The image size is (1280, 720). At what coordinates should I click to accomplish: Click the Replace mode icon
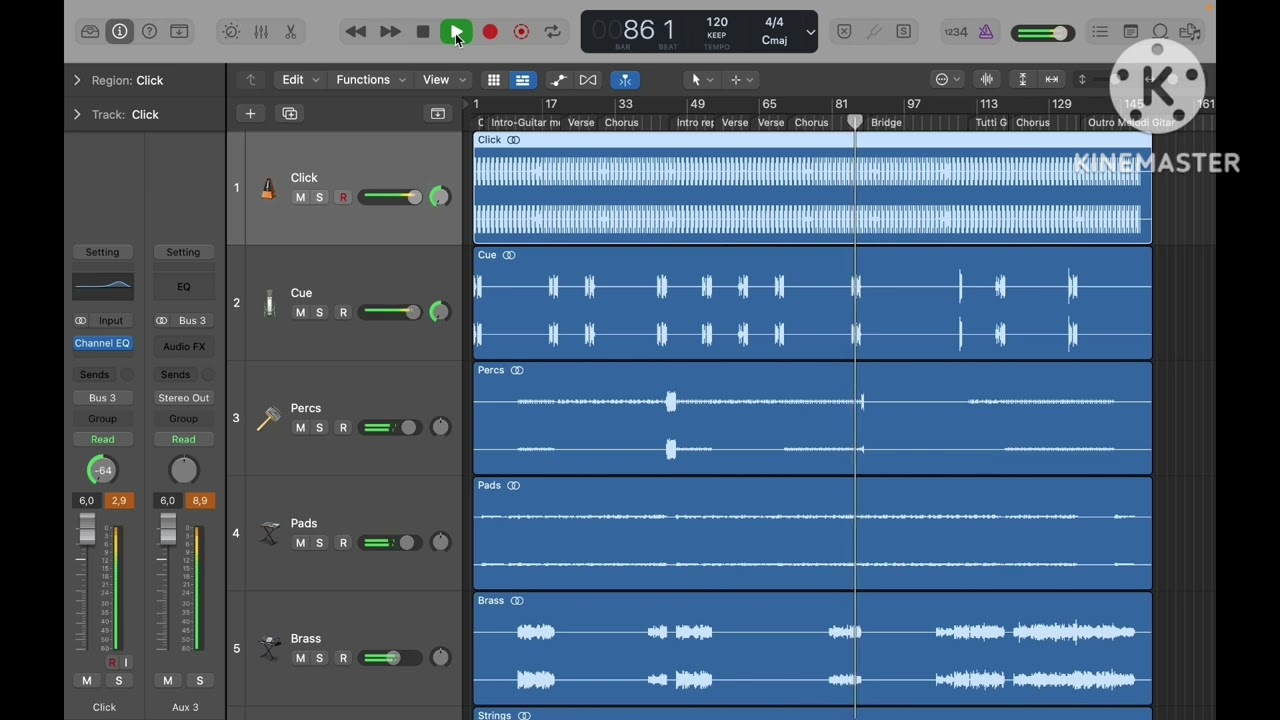tap(844, 32)
